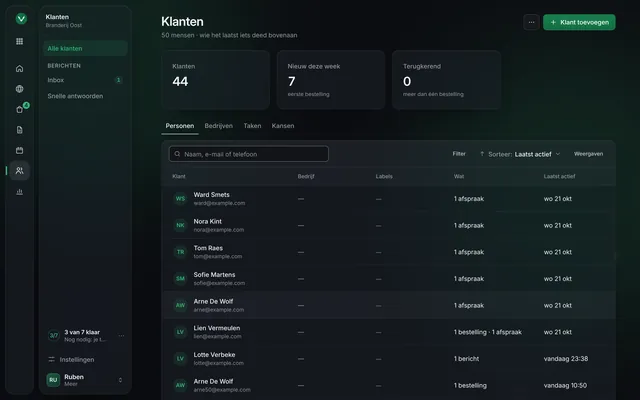Image resolution: width=640 pixels, height=400 pixels.
Task: Open the Sorteer: Laatst actief dropdown
Action: 520,154
